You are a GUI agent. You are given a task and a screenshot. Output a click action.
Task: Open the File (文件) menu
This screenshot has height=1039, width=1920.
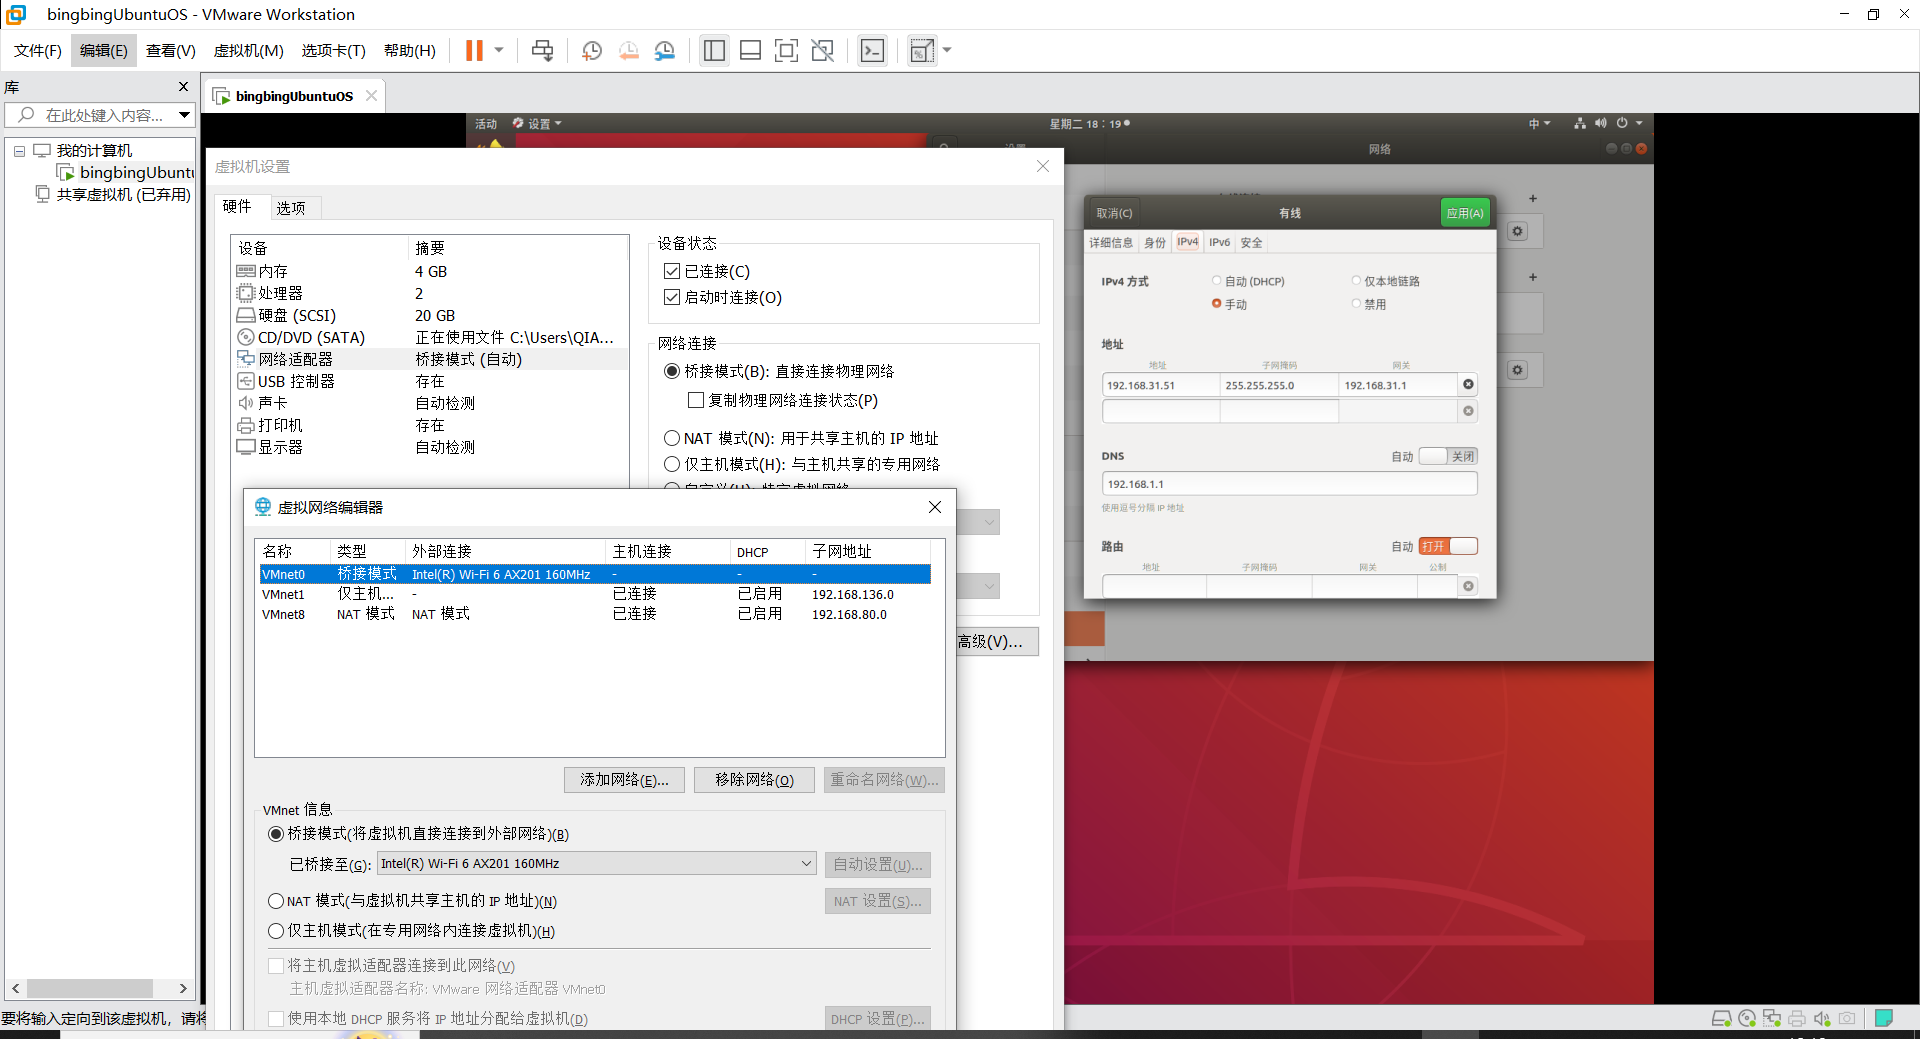38,51
